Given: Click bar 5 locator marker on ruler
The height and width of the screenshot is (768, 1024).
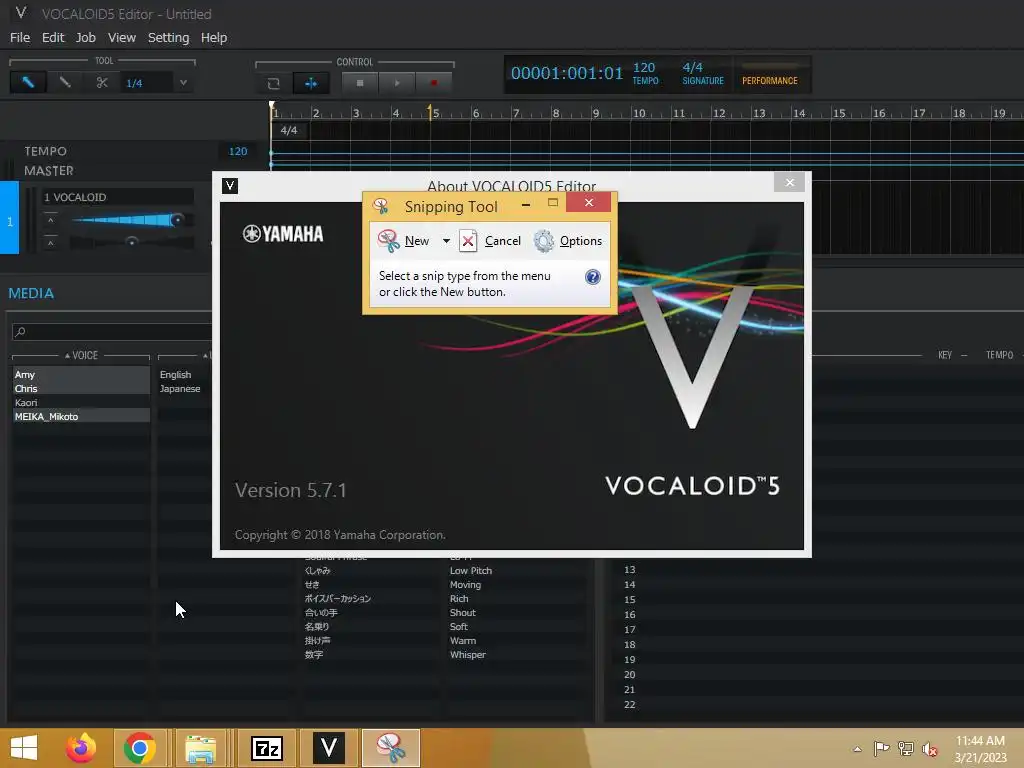Looking at the screenshot, I should 430,112.
